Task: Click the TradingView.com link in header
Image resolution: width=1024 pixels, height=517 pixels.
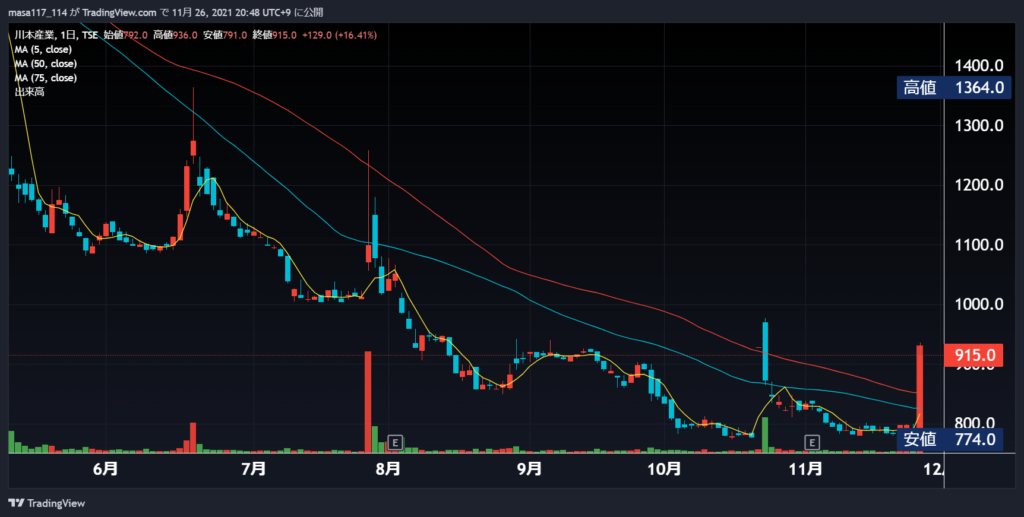Action: (x=120, y=12)
